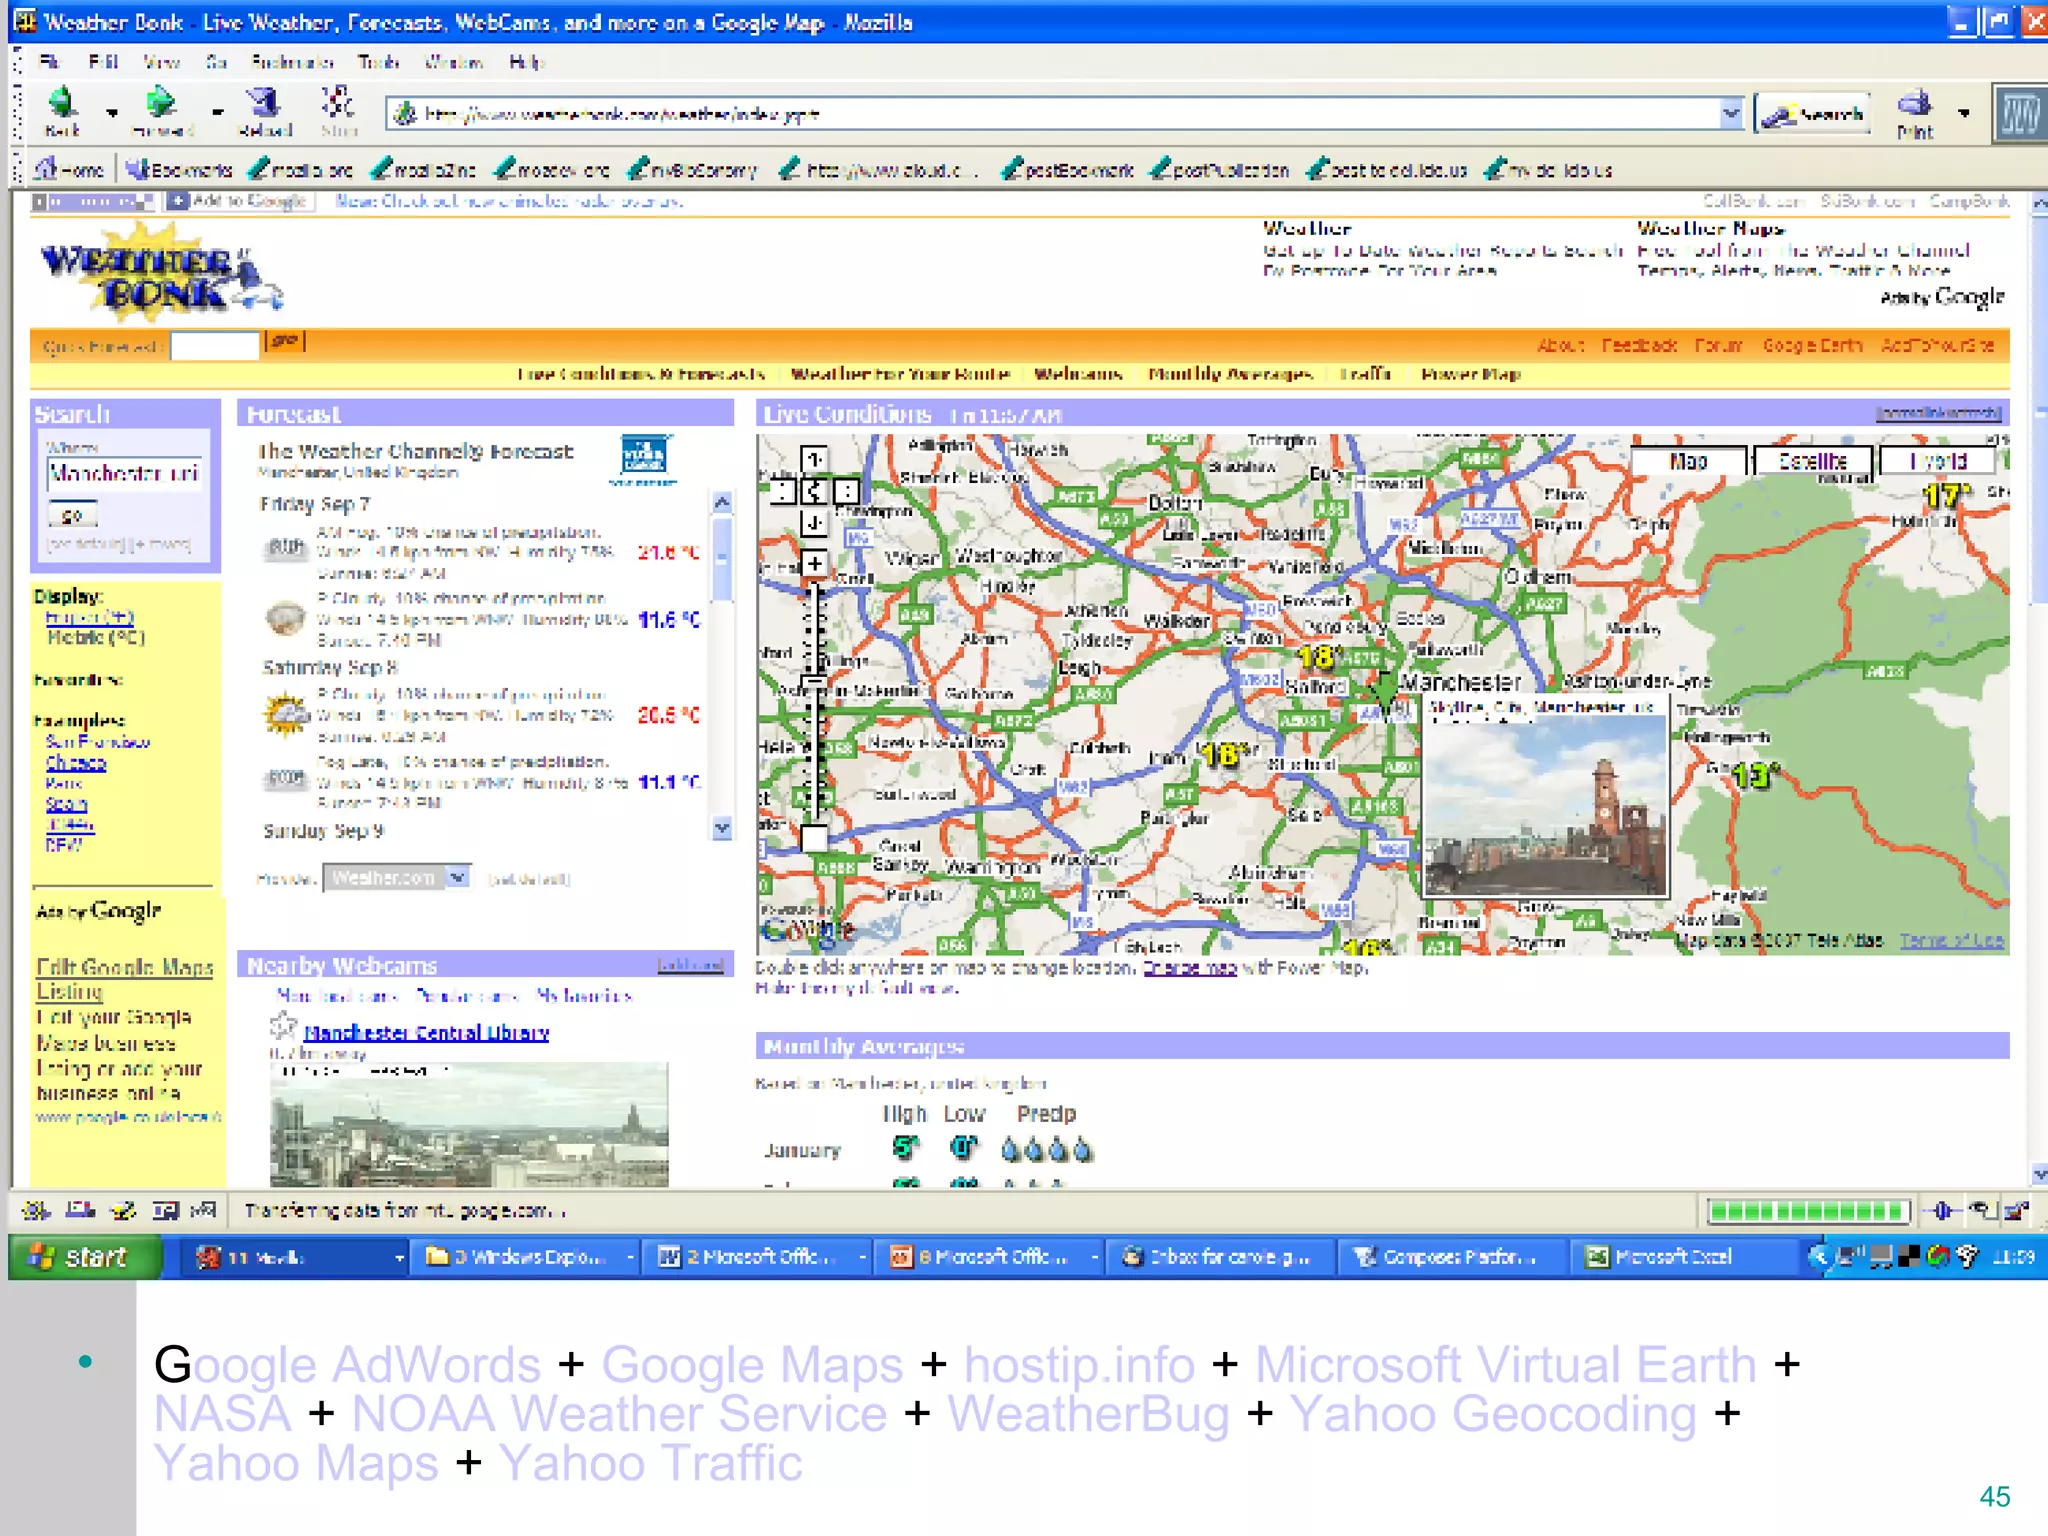This screenshot has height=1536, width=2048.
Task: Click the 18° marker near Salford
Action: [x=1320, y=657]
